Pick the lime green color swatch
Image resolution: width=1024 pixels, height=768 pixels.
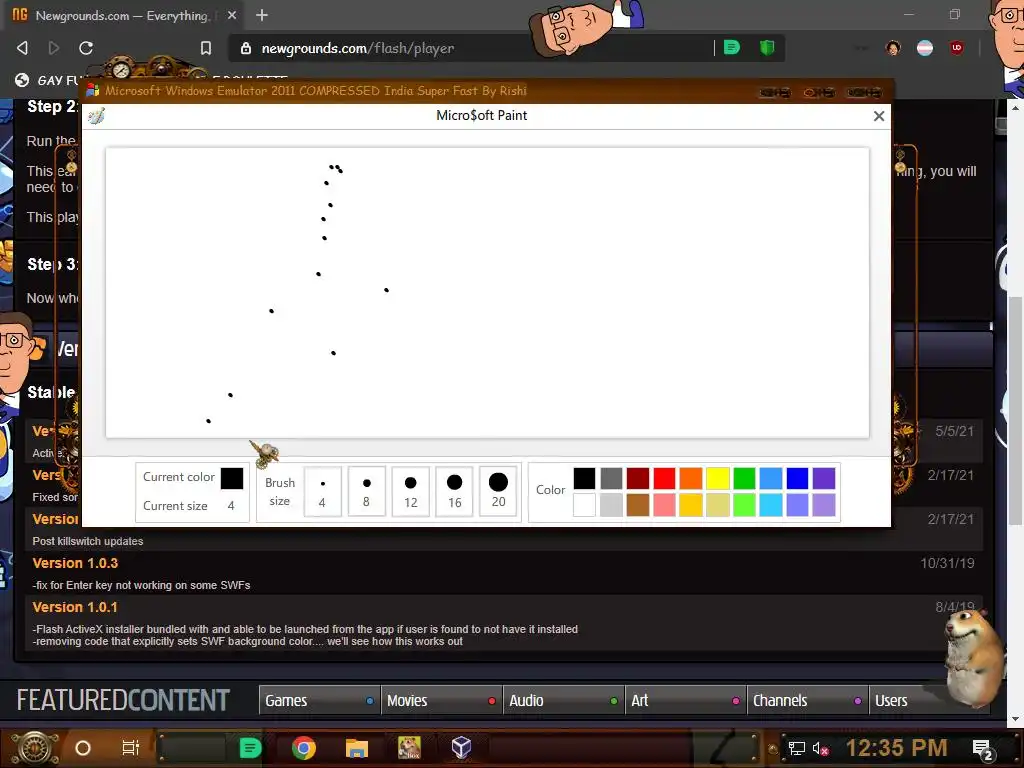point(744,505)
